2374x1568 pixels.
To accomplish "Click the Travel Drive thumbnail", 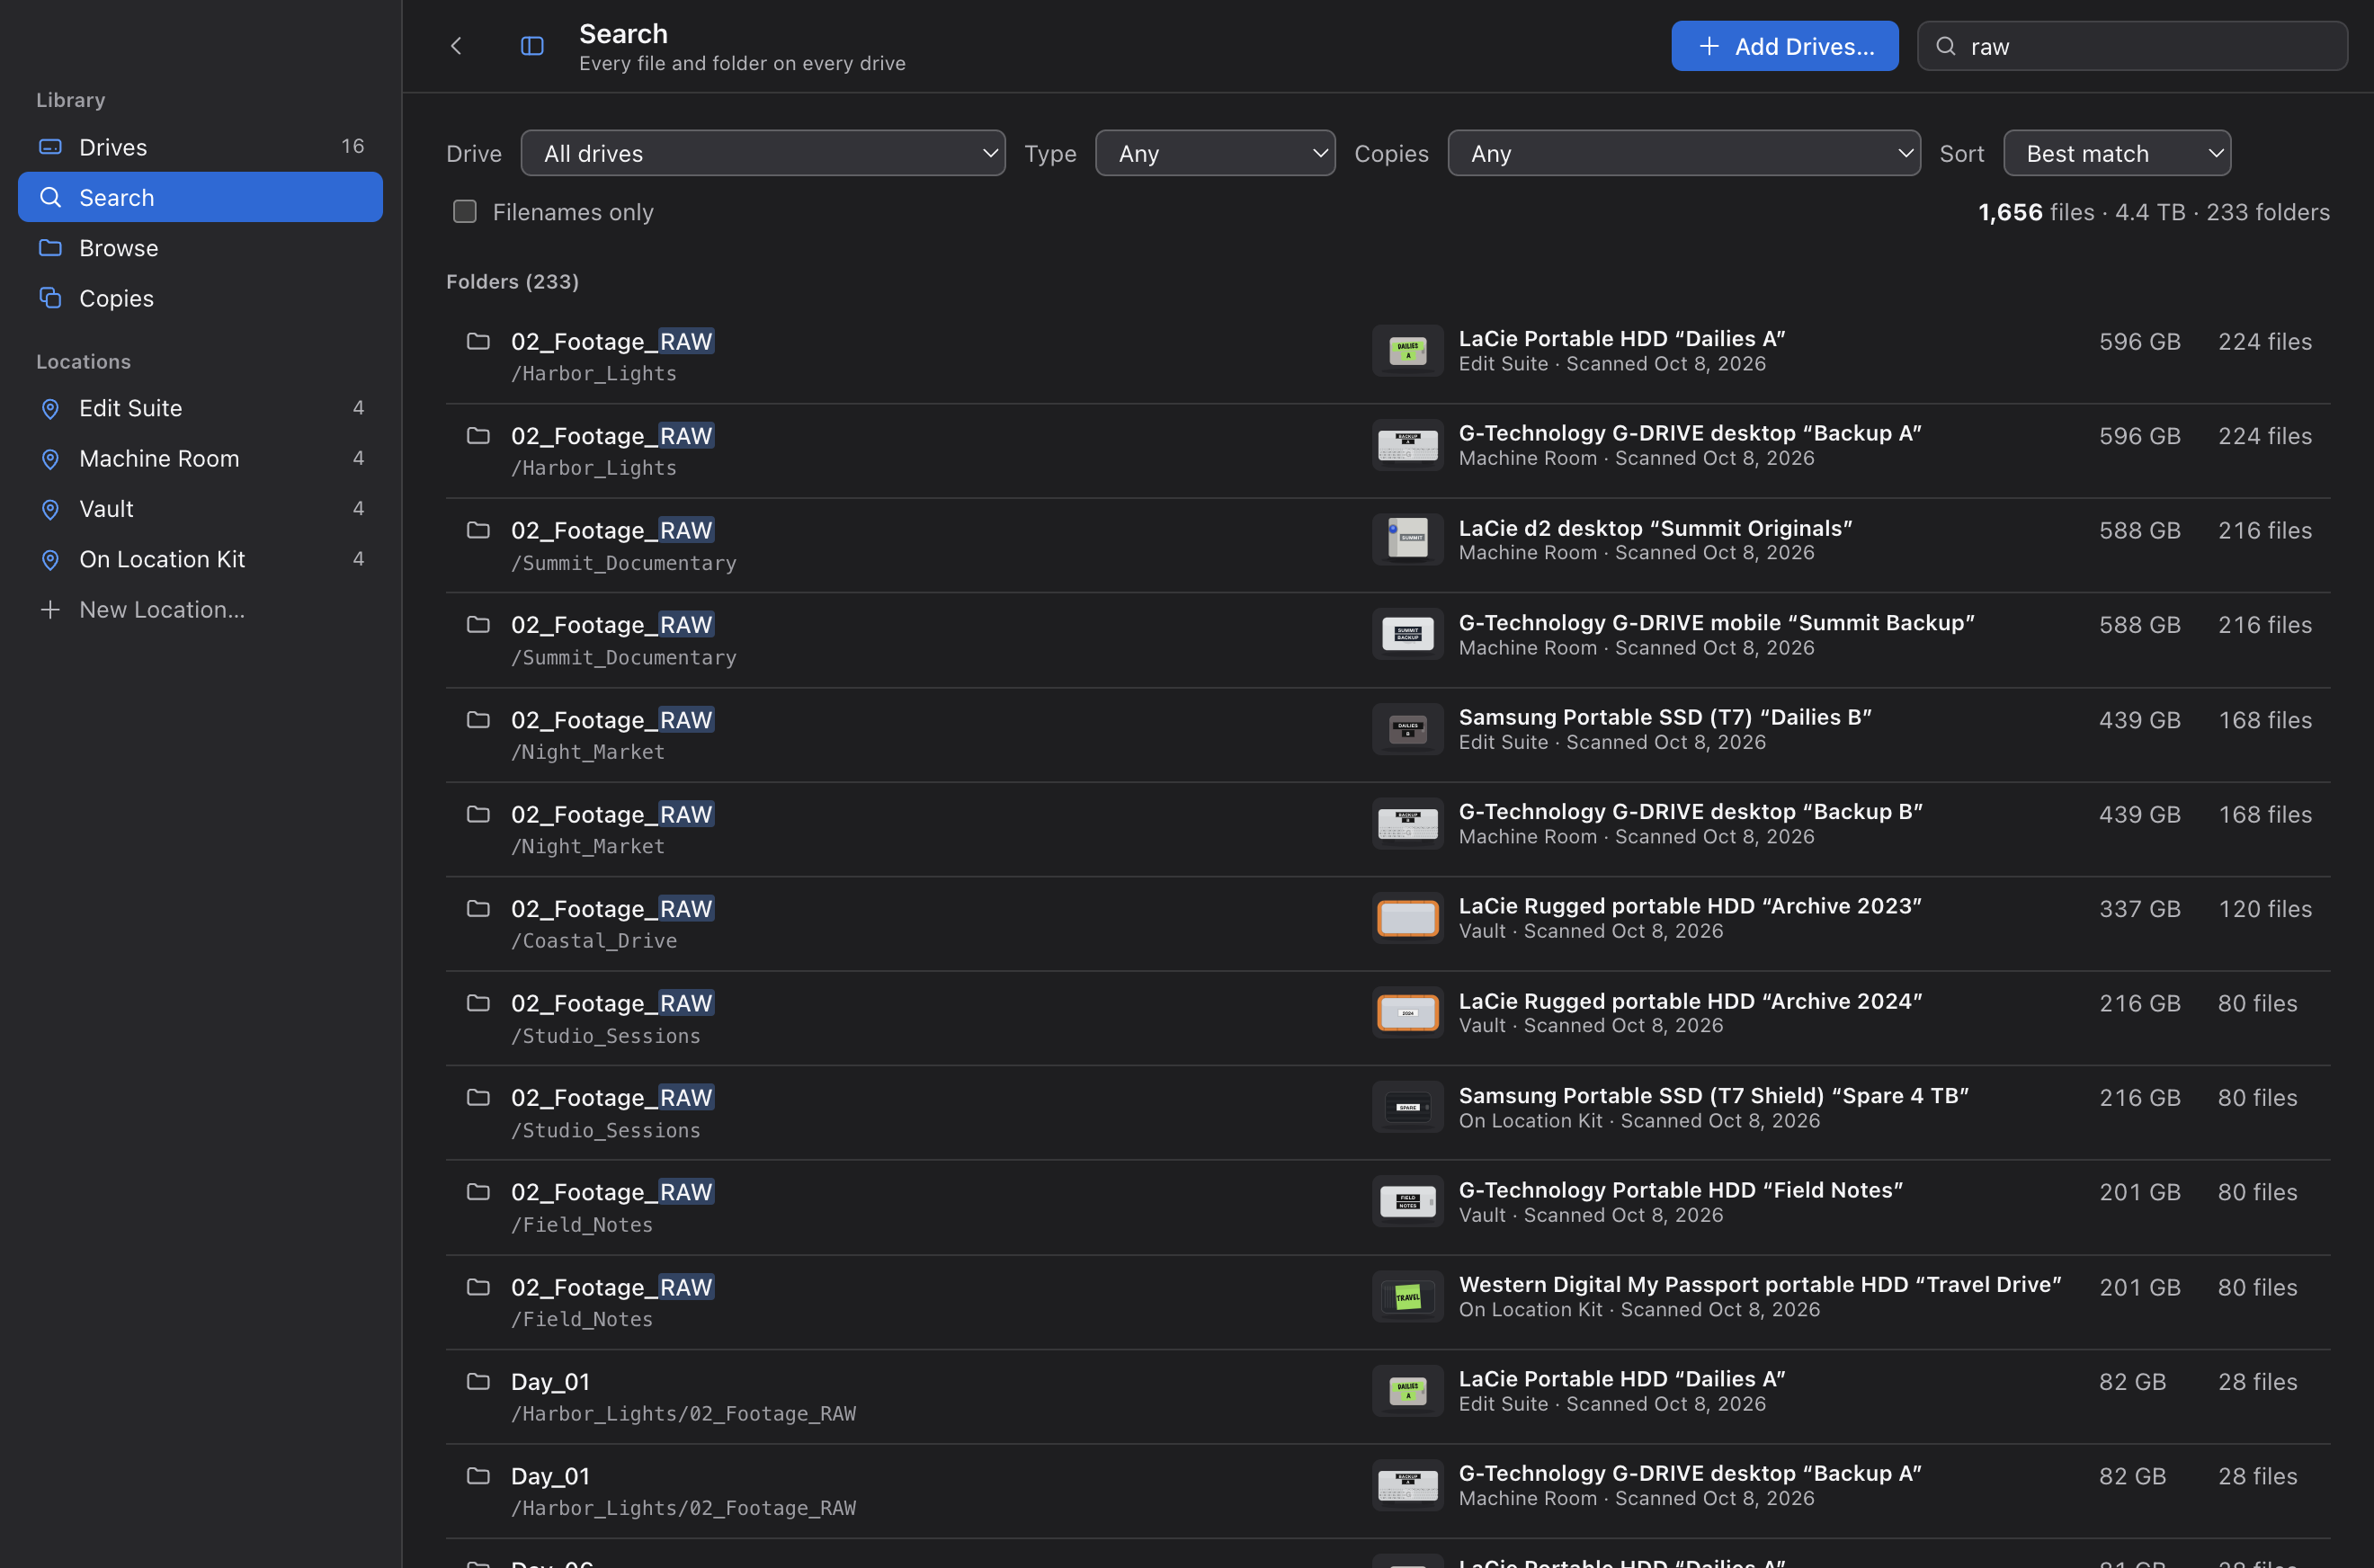I will point(1407,1296).
